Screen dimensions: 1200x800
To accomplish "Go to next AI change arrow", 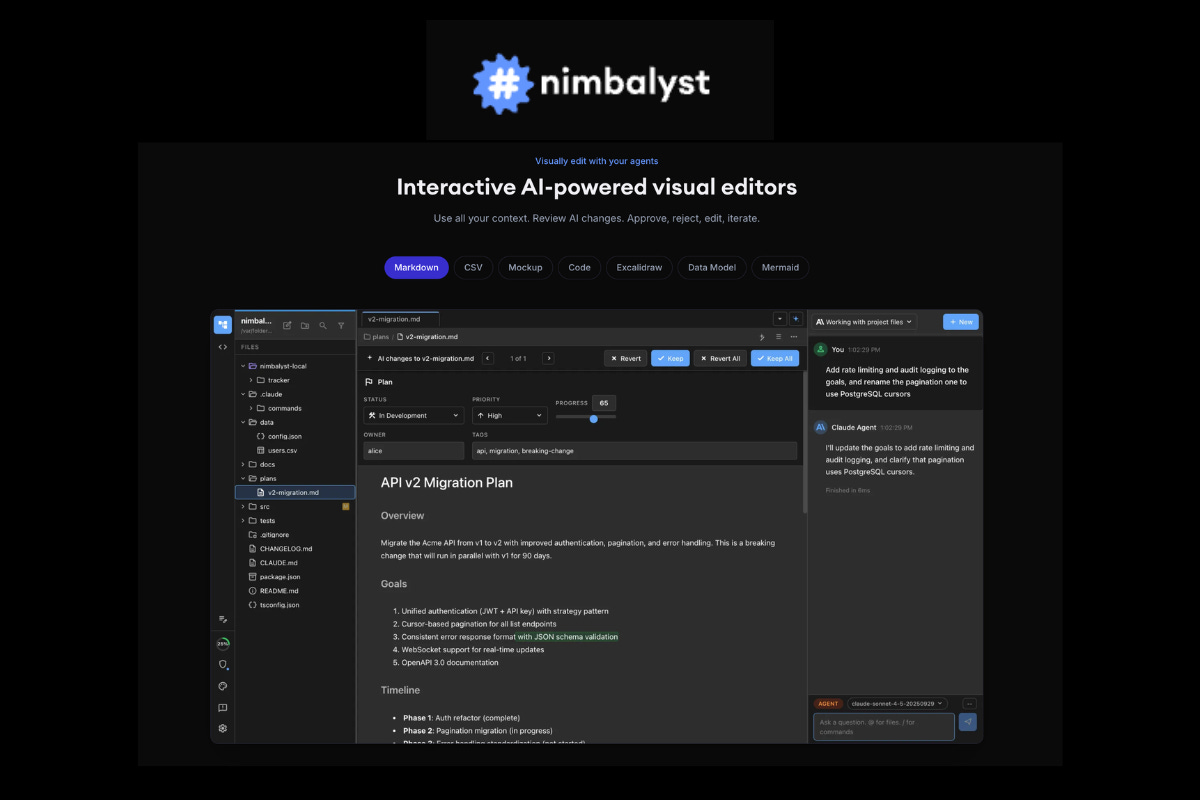I will pyautogui.click(x=548, y=358).
